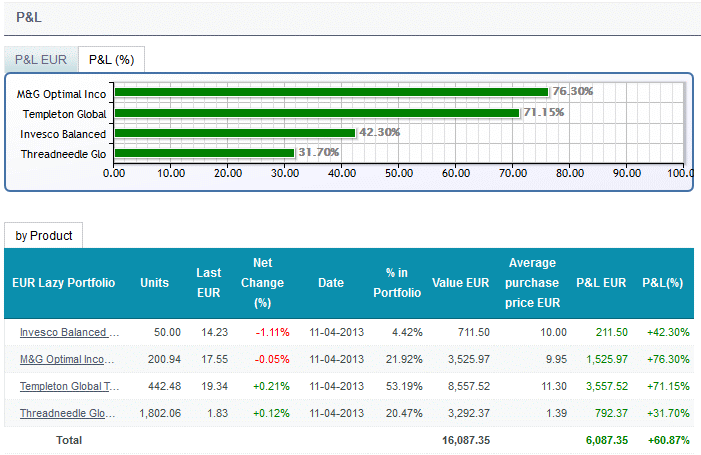
Task: Click the 42.30% chart bar label
Action: 380,132
